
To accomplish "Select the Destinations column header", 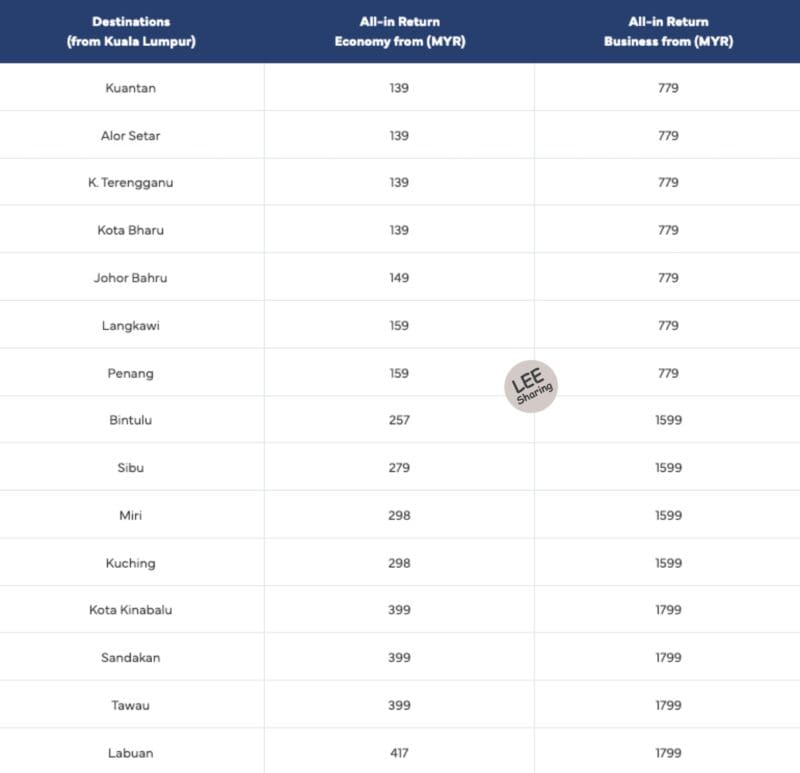I will 131,32.
